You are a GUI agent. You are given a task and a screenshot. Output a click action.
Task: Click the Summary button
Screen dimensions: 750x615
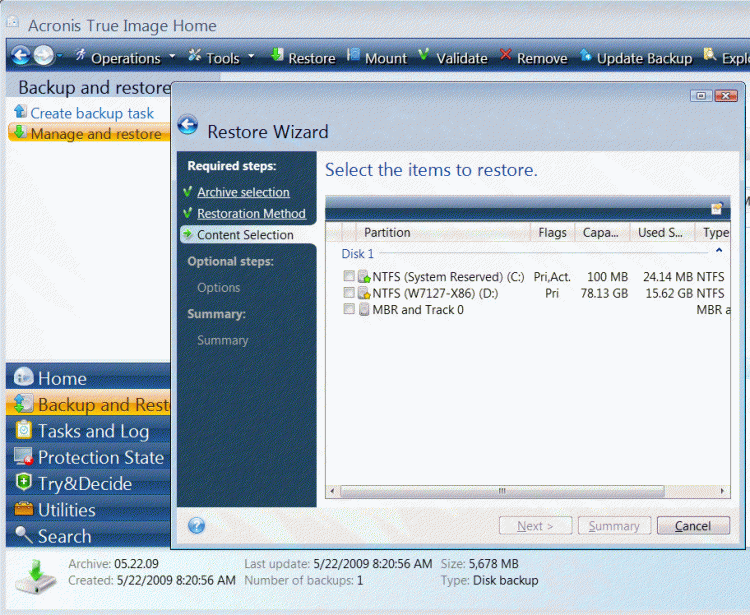[614, 526]
